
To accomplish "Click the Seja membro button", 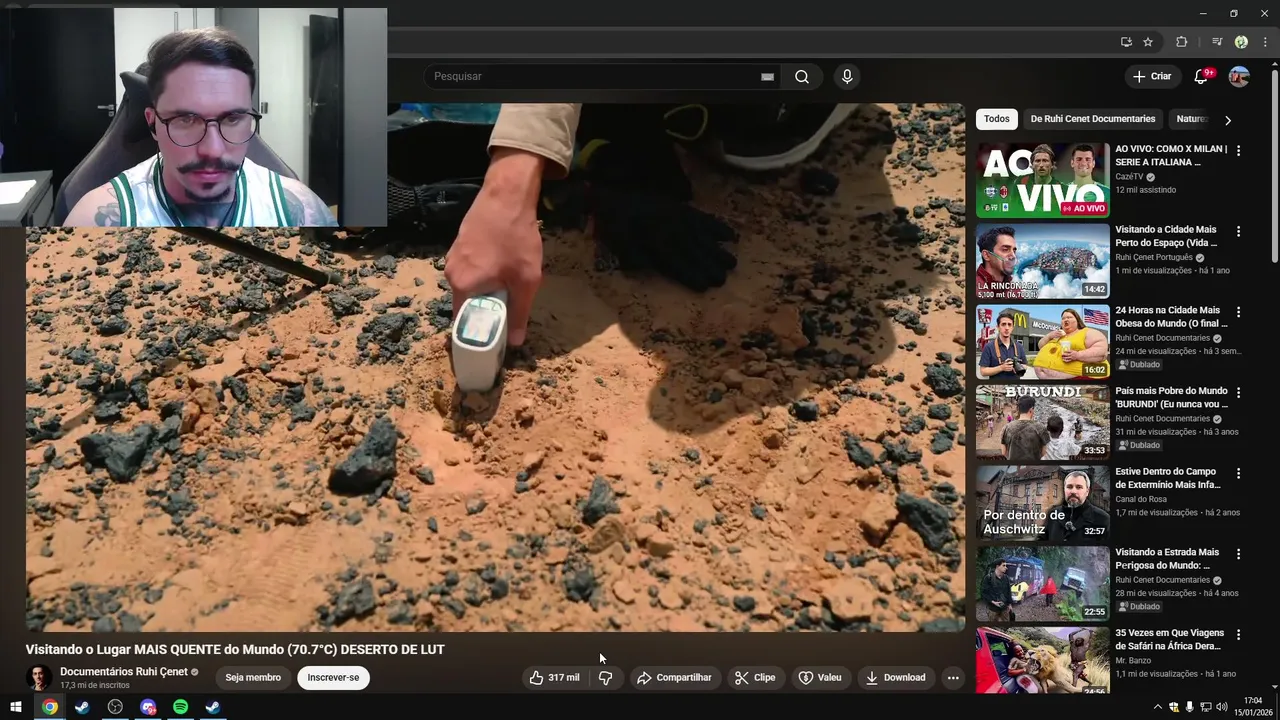I will click(253, 678).
